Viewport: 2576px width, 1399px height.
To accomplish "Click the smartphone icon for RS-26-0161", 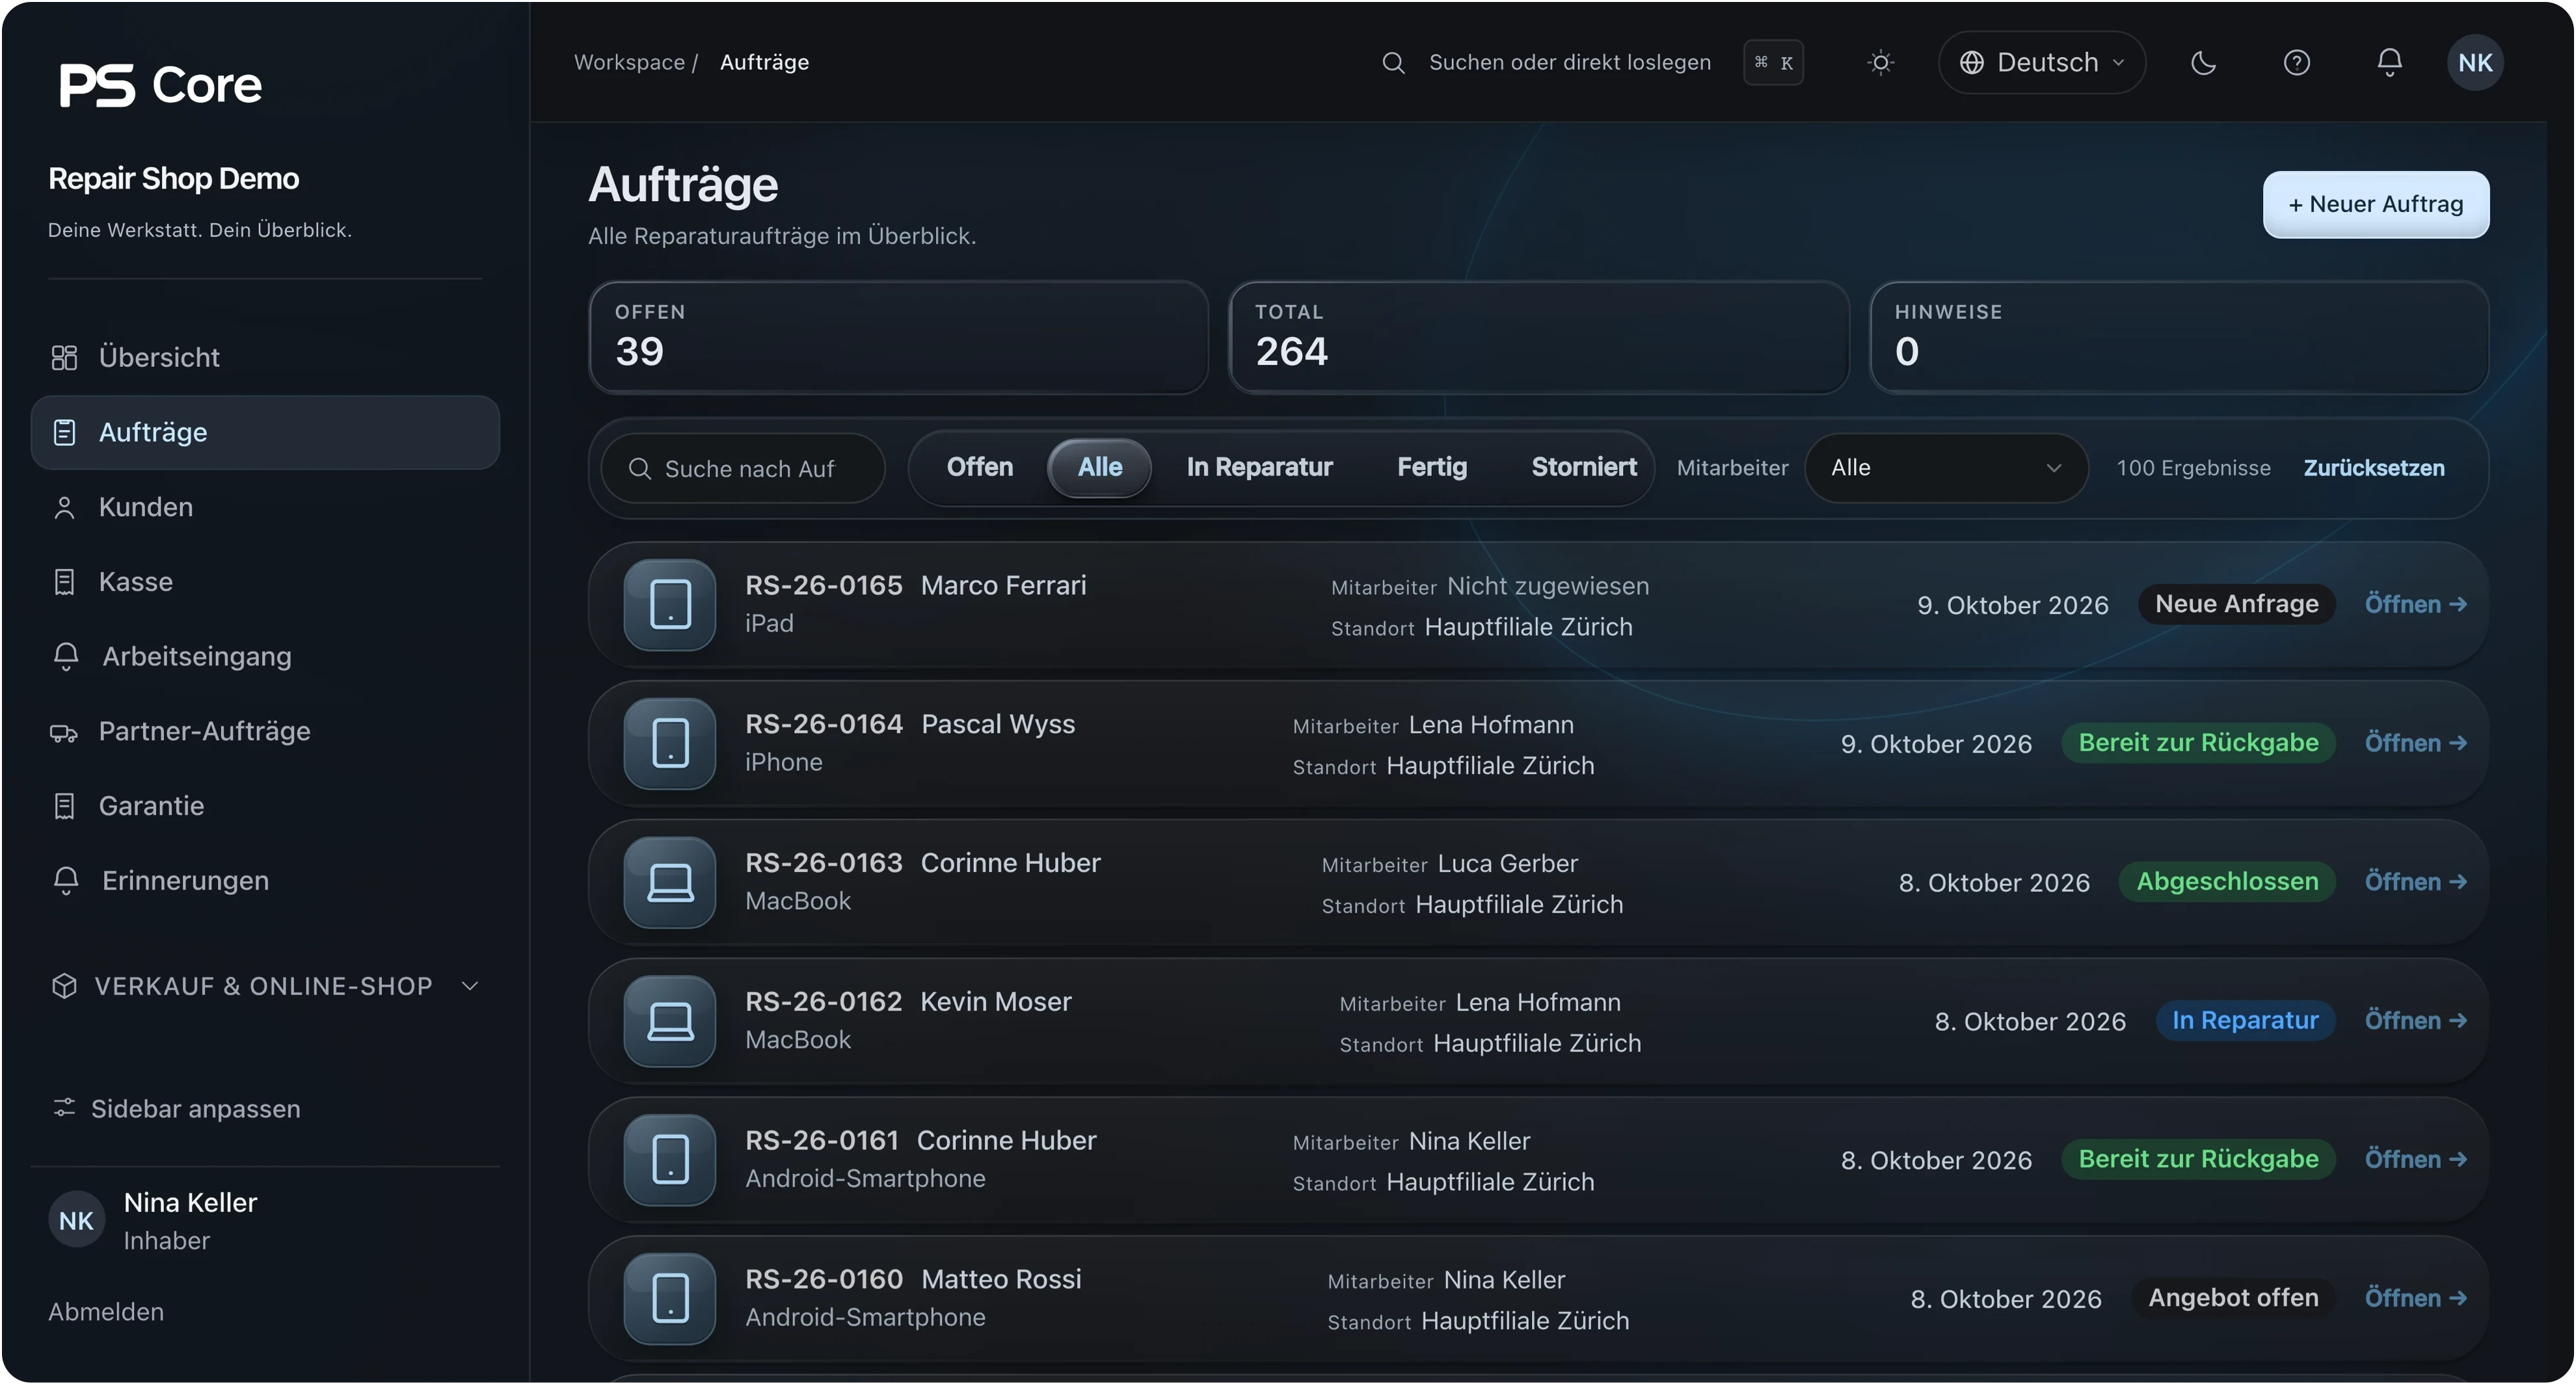I will pyautogui.click(x=669, y=1161).
